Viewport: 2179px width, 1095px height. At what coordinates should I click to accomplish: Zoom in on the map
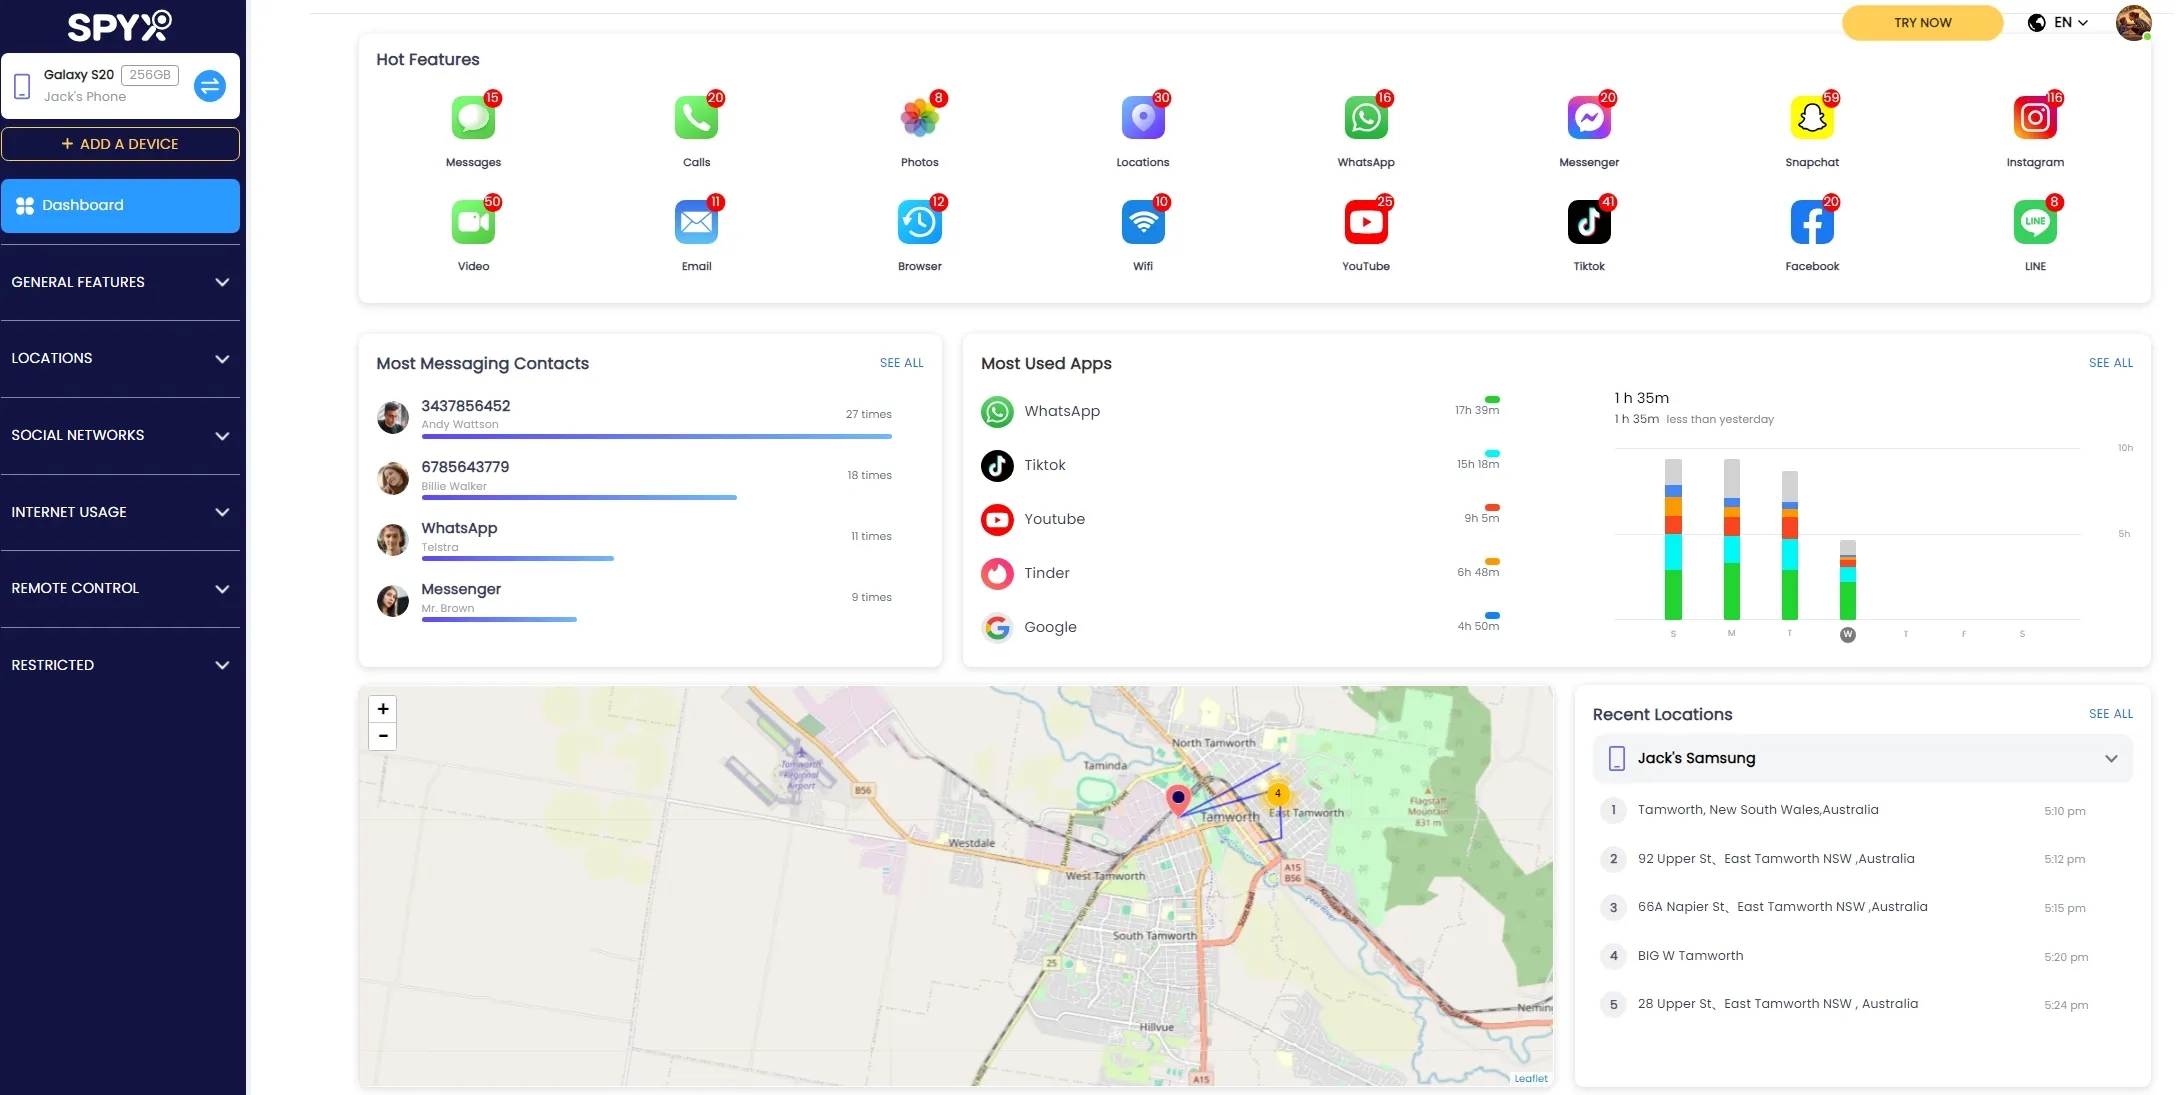(x=383, y=709)
